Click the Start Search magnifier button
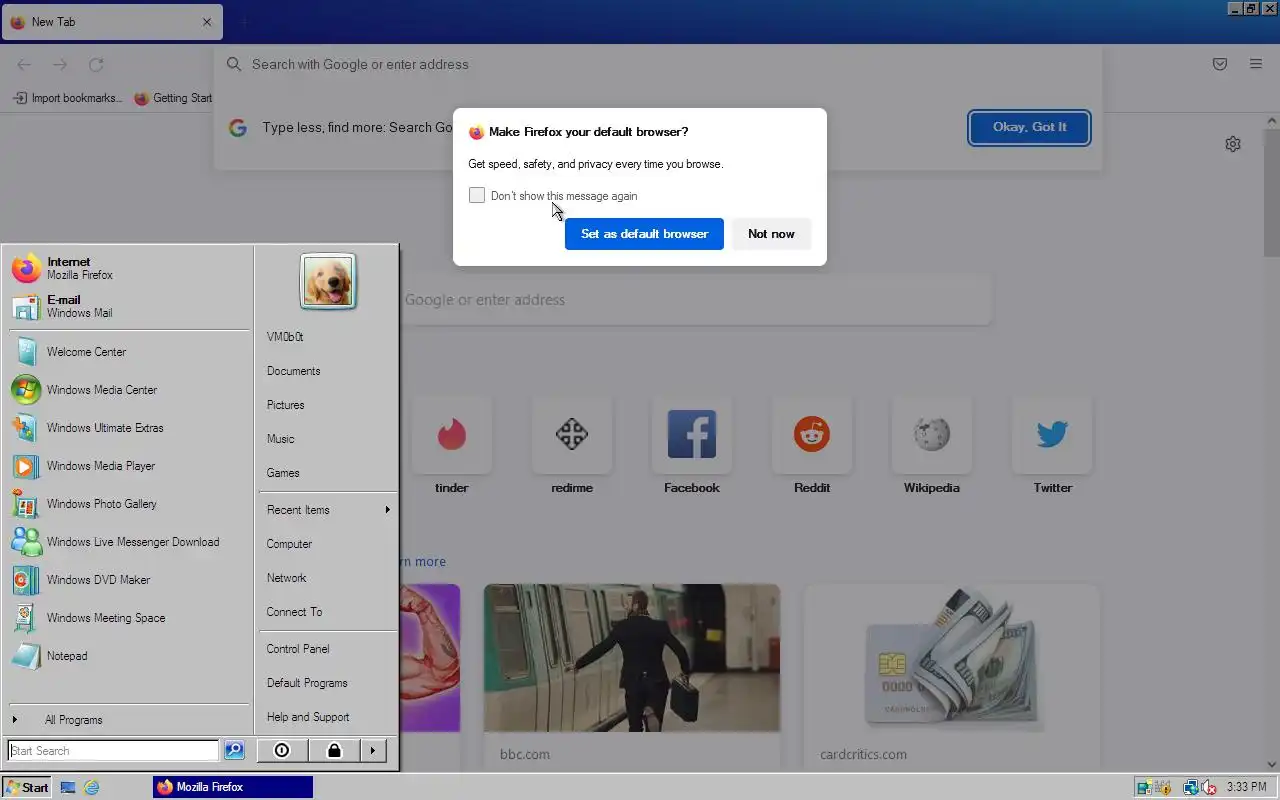This screenshot has width=1280, height=800. (x=234, y=750)
